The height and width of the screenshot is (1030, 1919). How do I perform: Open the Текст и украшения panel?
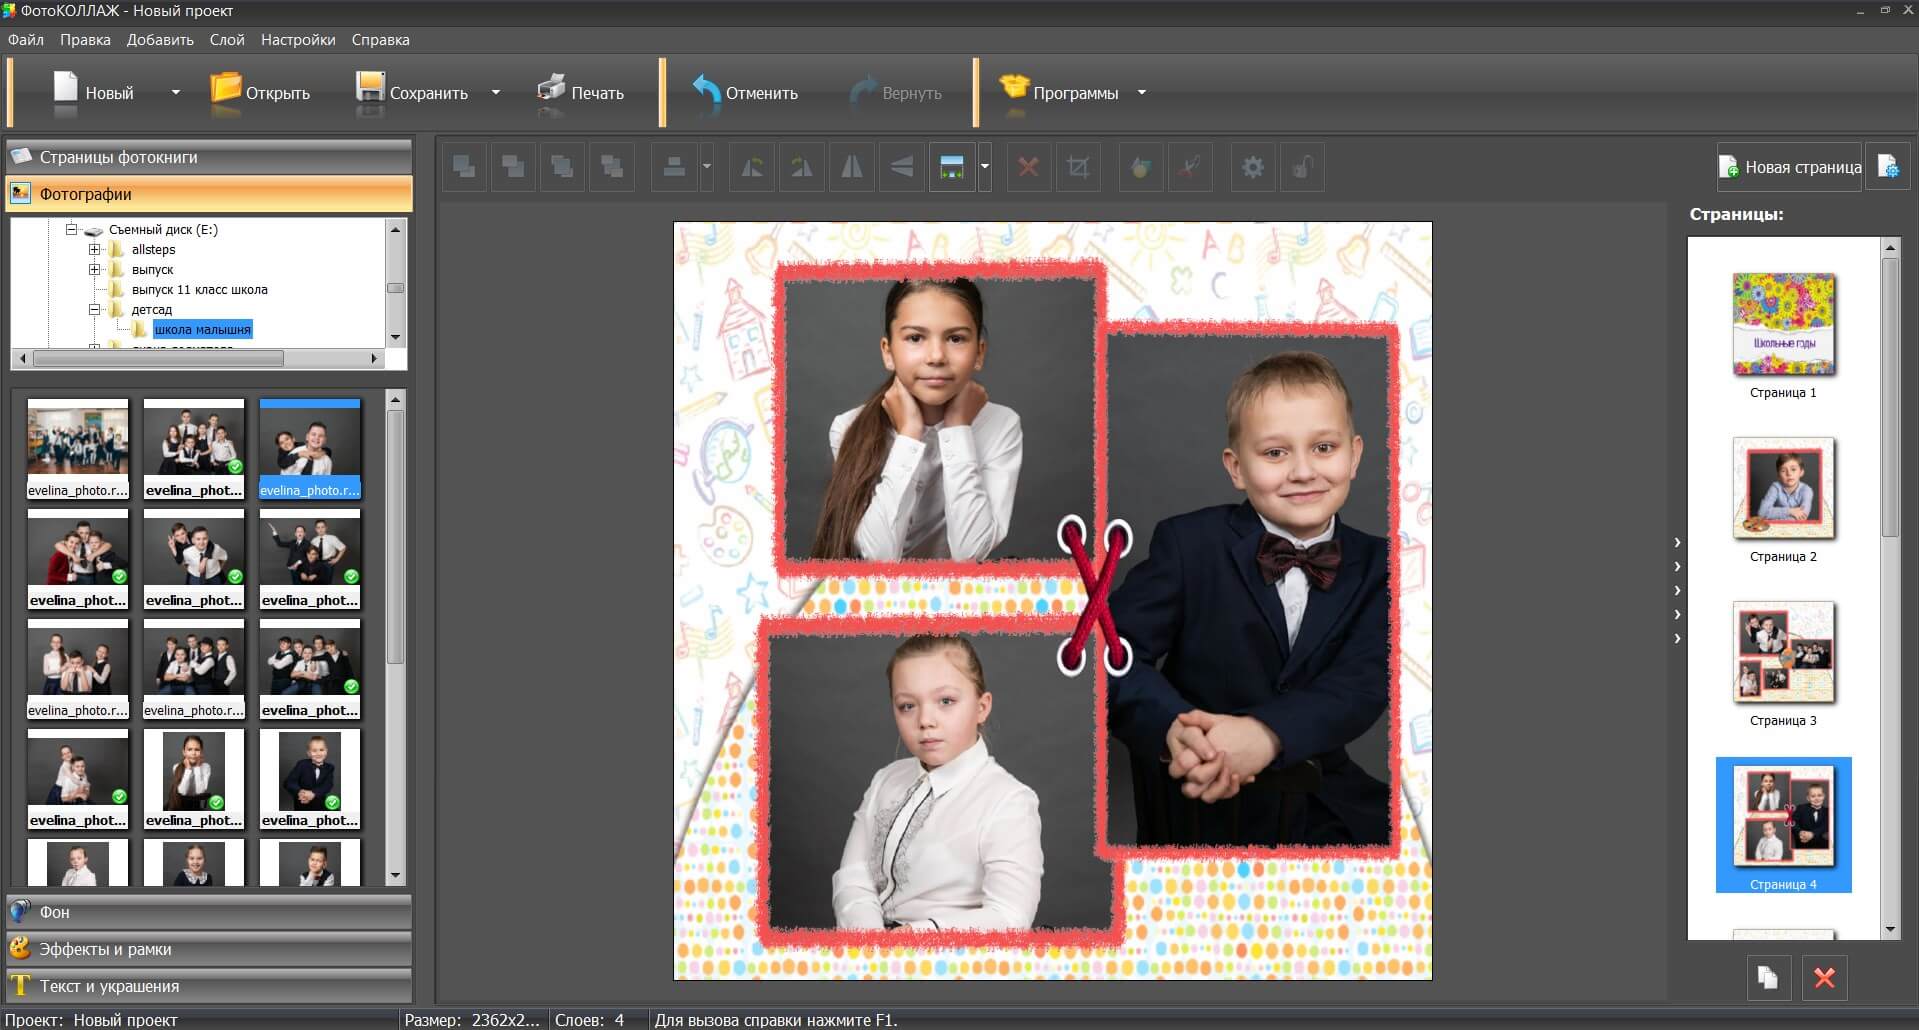coord(209,986)
